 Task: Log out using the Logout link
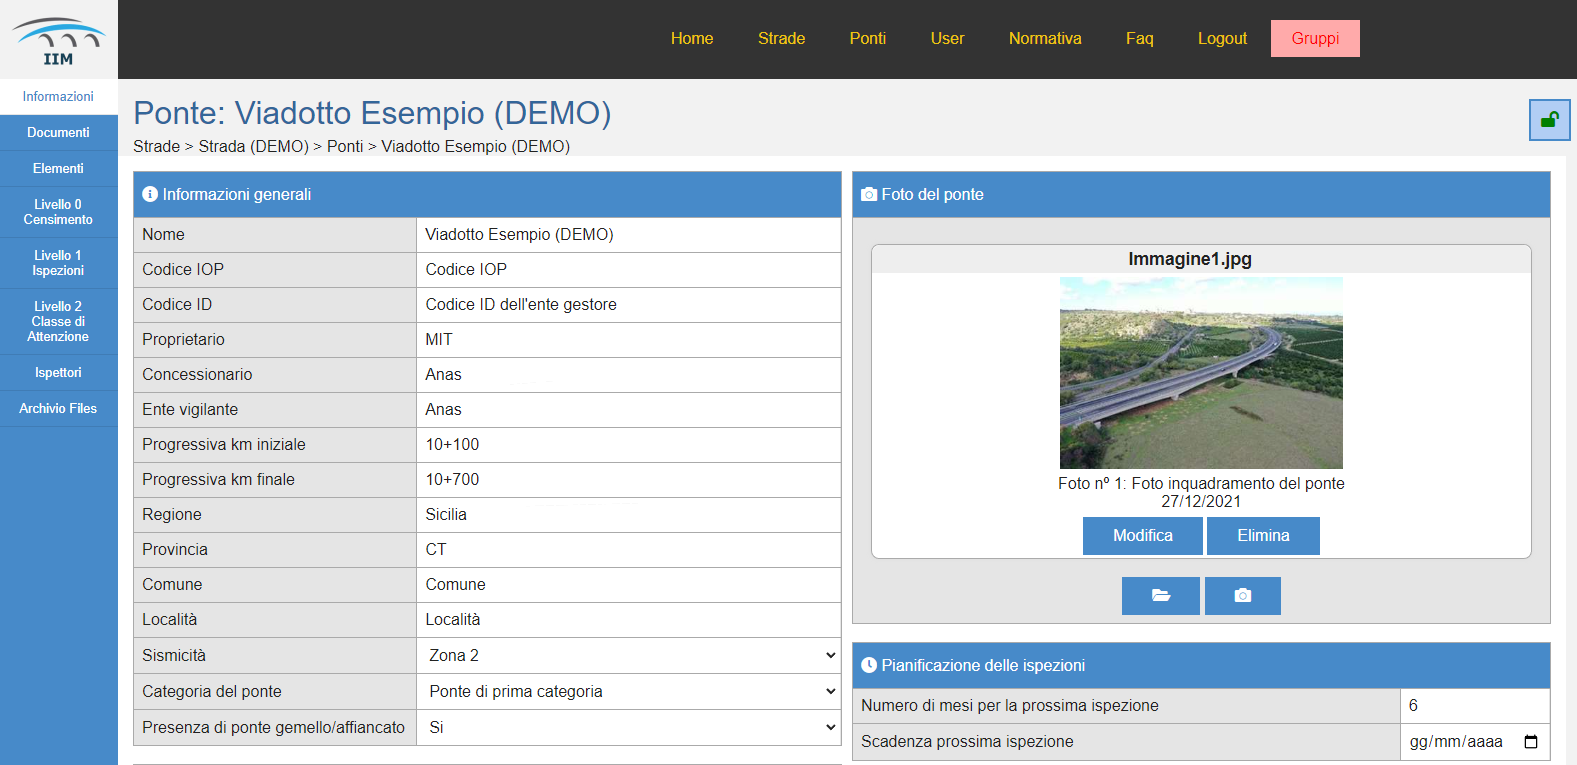point(1222,39)
